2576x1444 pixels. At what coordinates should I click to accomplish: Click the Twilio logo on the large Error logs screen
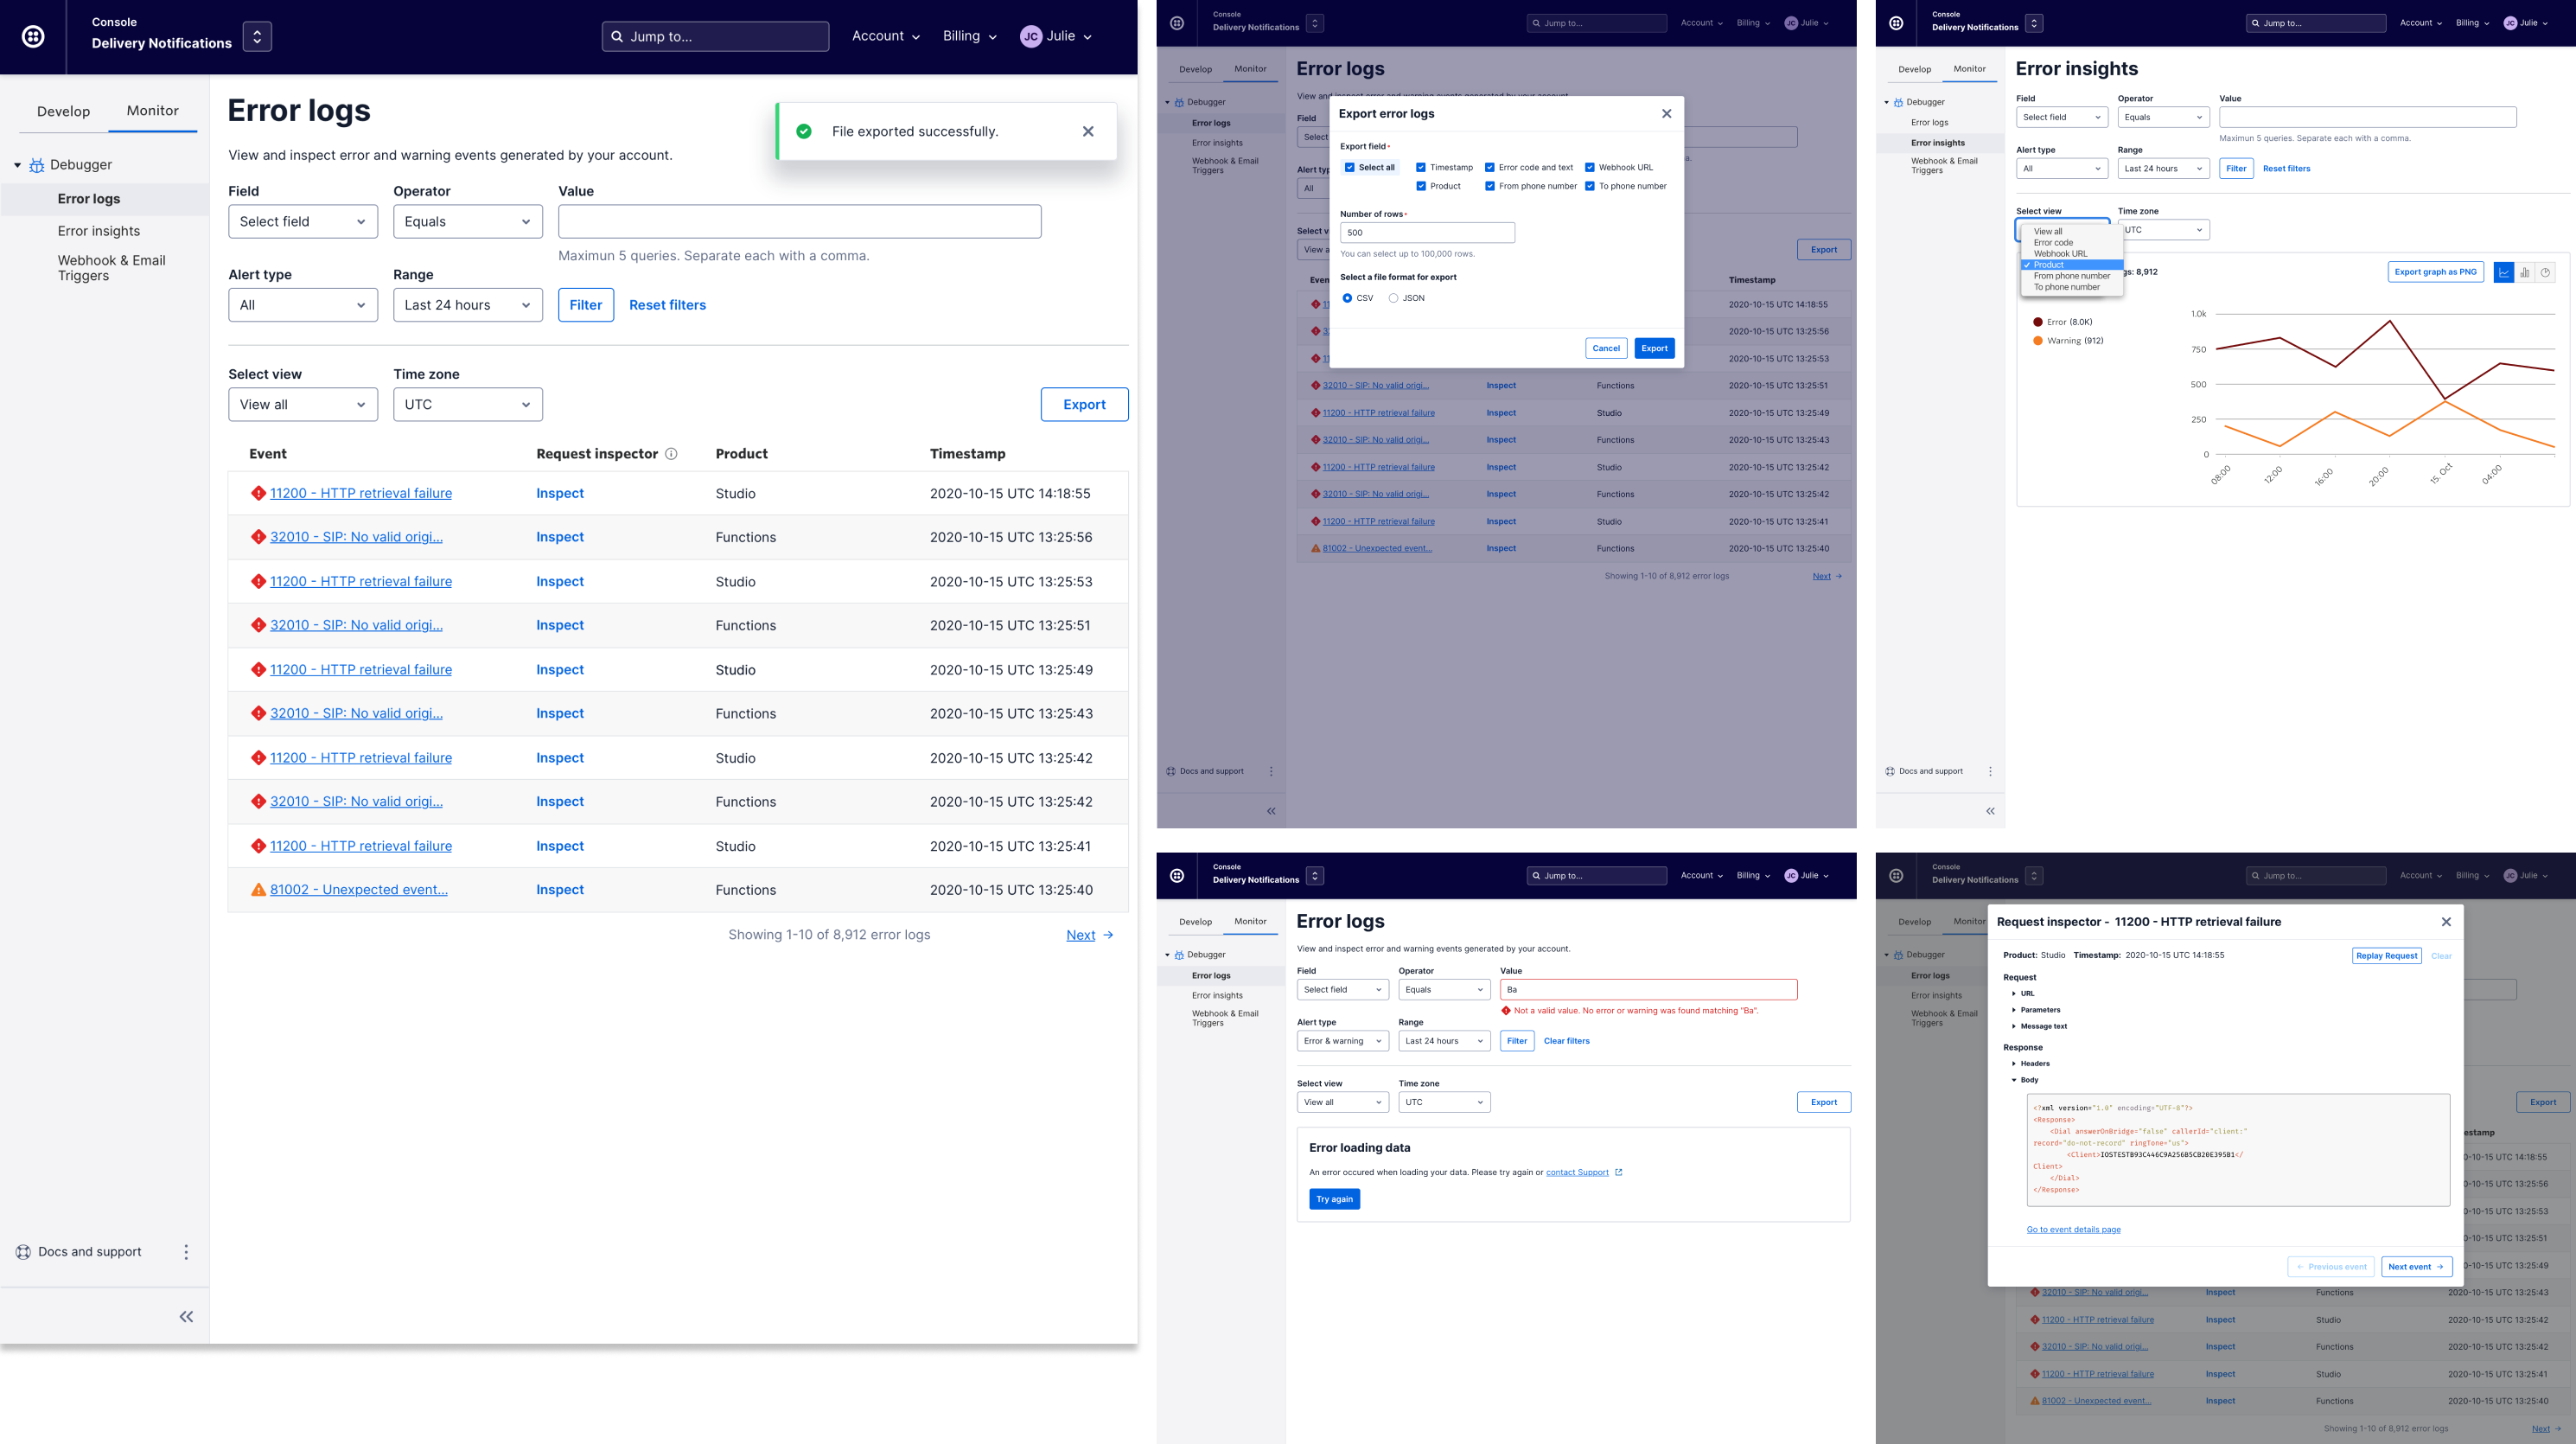(x=33, y=37)
